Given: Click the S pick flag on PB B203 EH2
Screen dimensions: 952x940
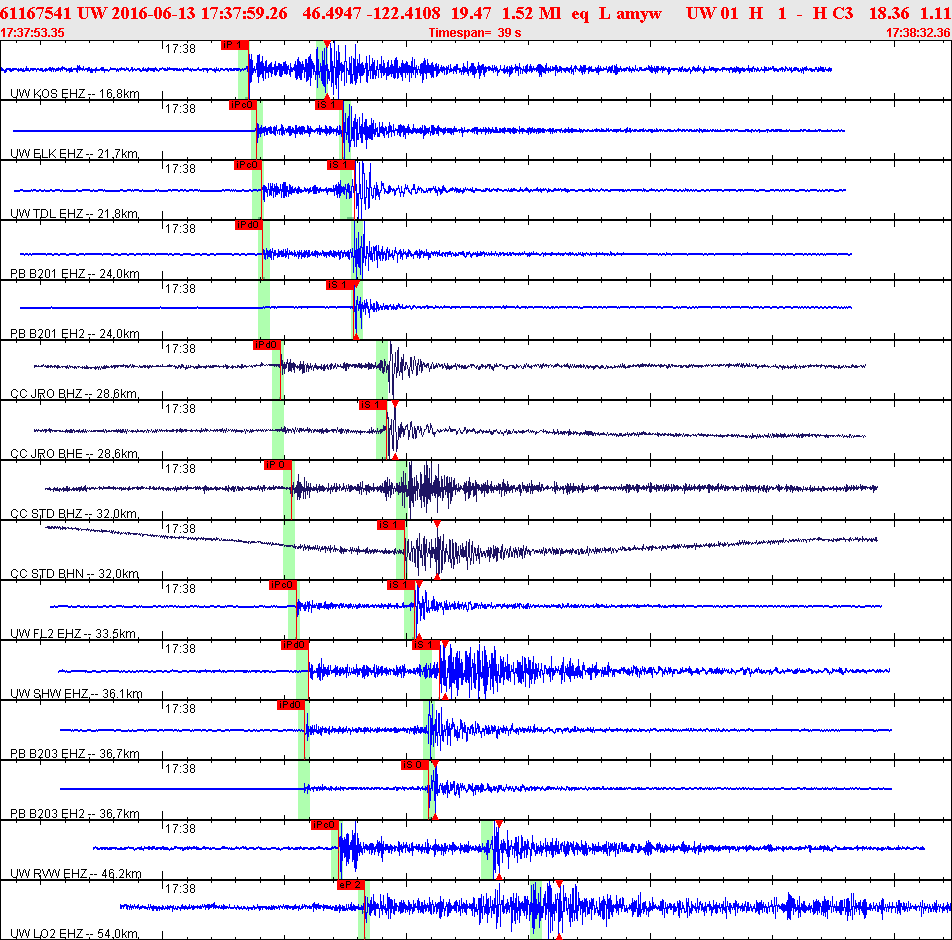Looking at the screenshot, I should (413, 765).
